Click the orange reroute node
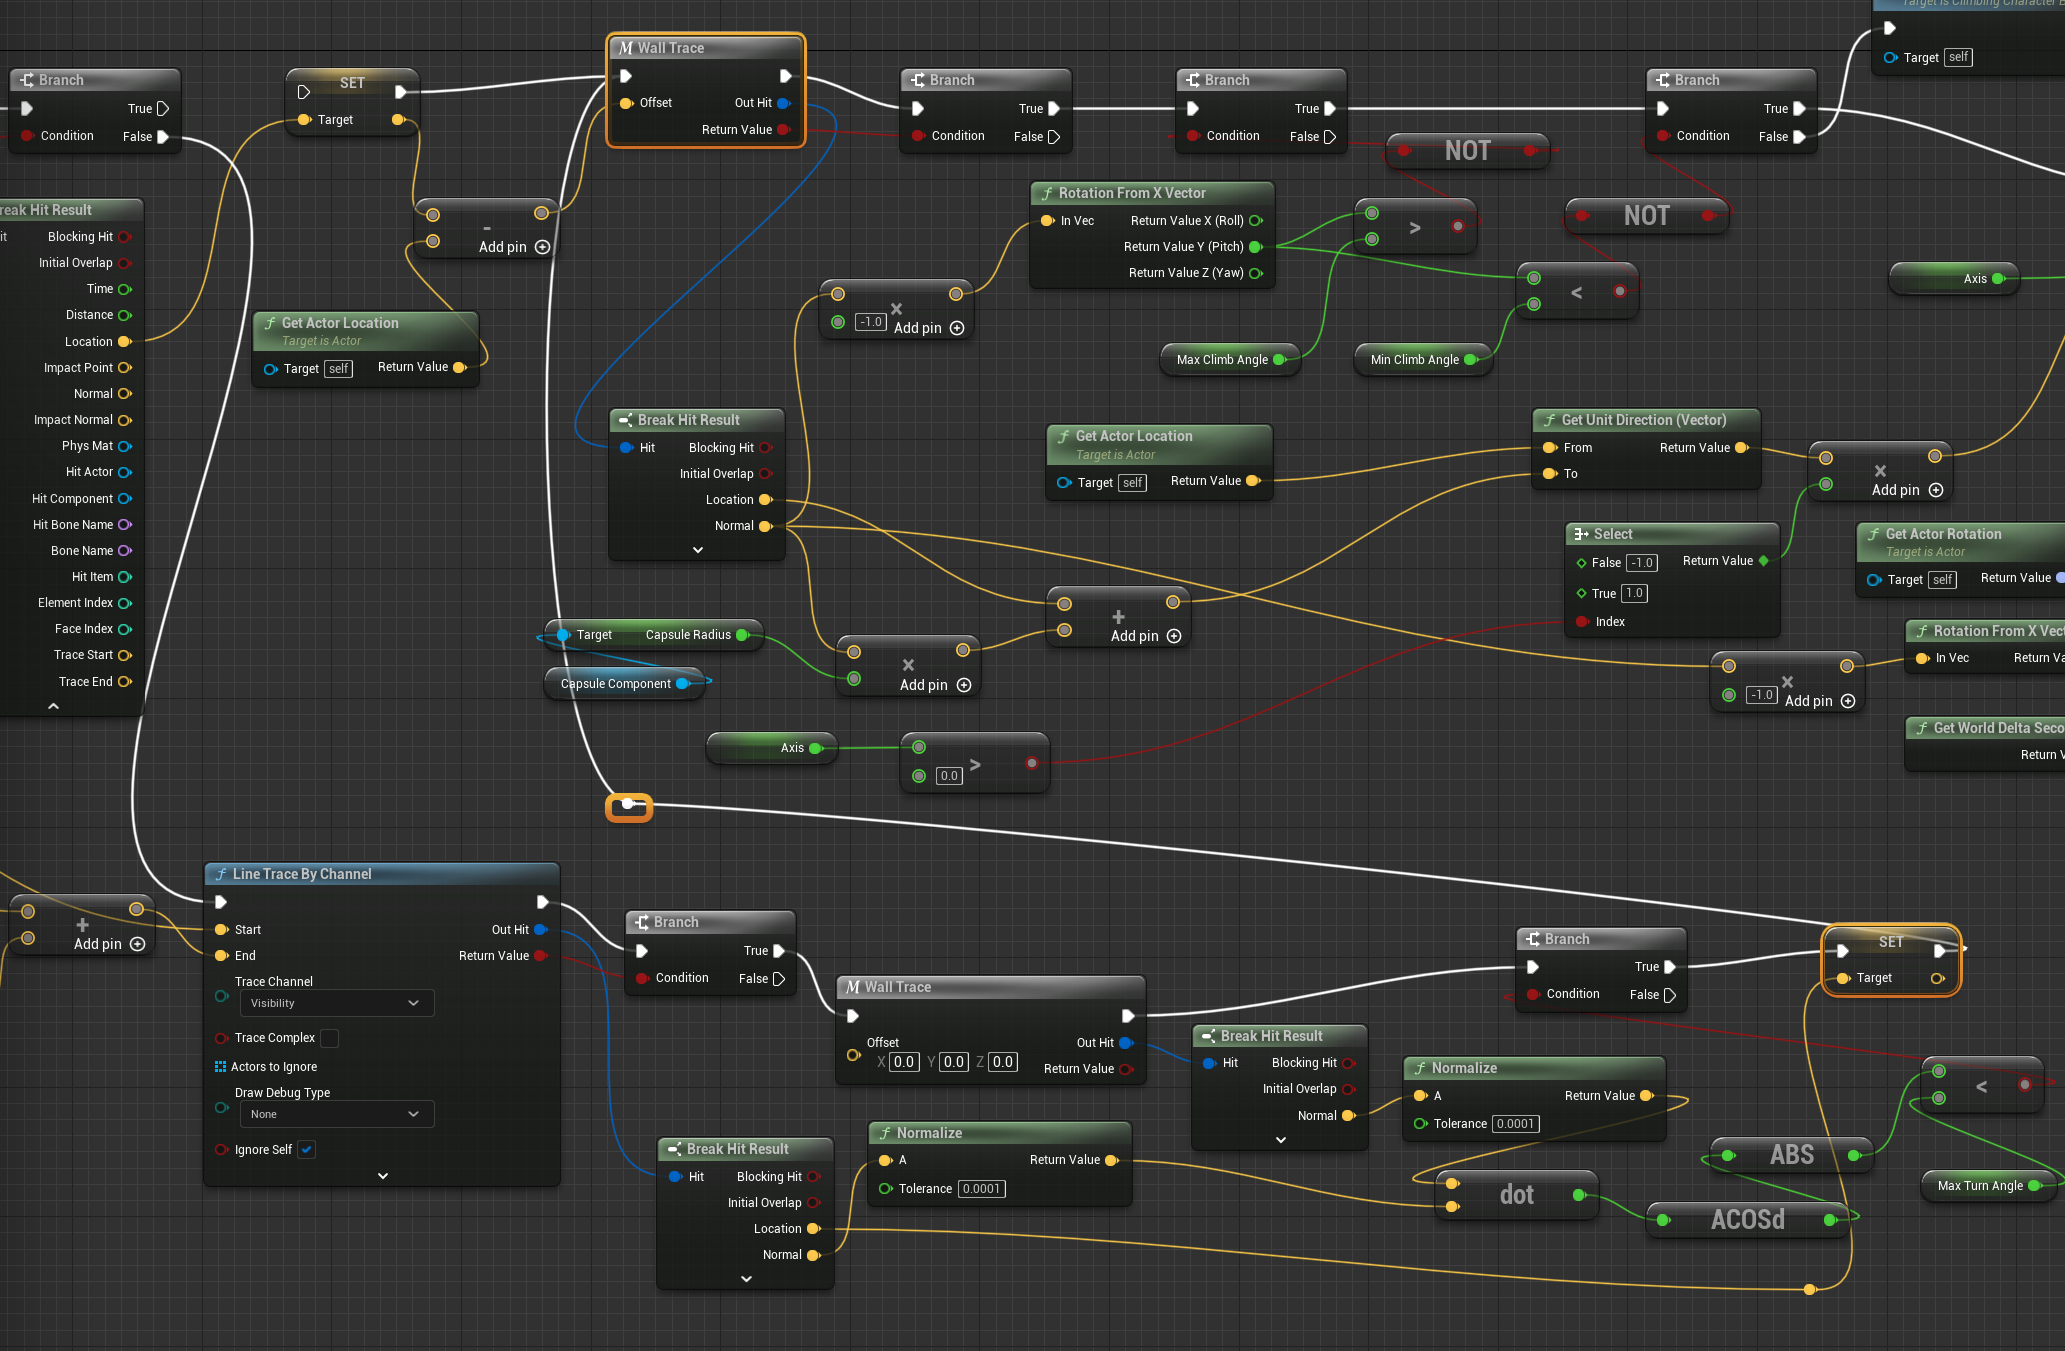2065x1351 pixels. click(629, 806)
